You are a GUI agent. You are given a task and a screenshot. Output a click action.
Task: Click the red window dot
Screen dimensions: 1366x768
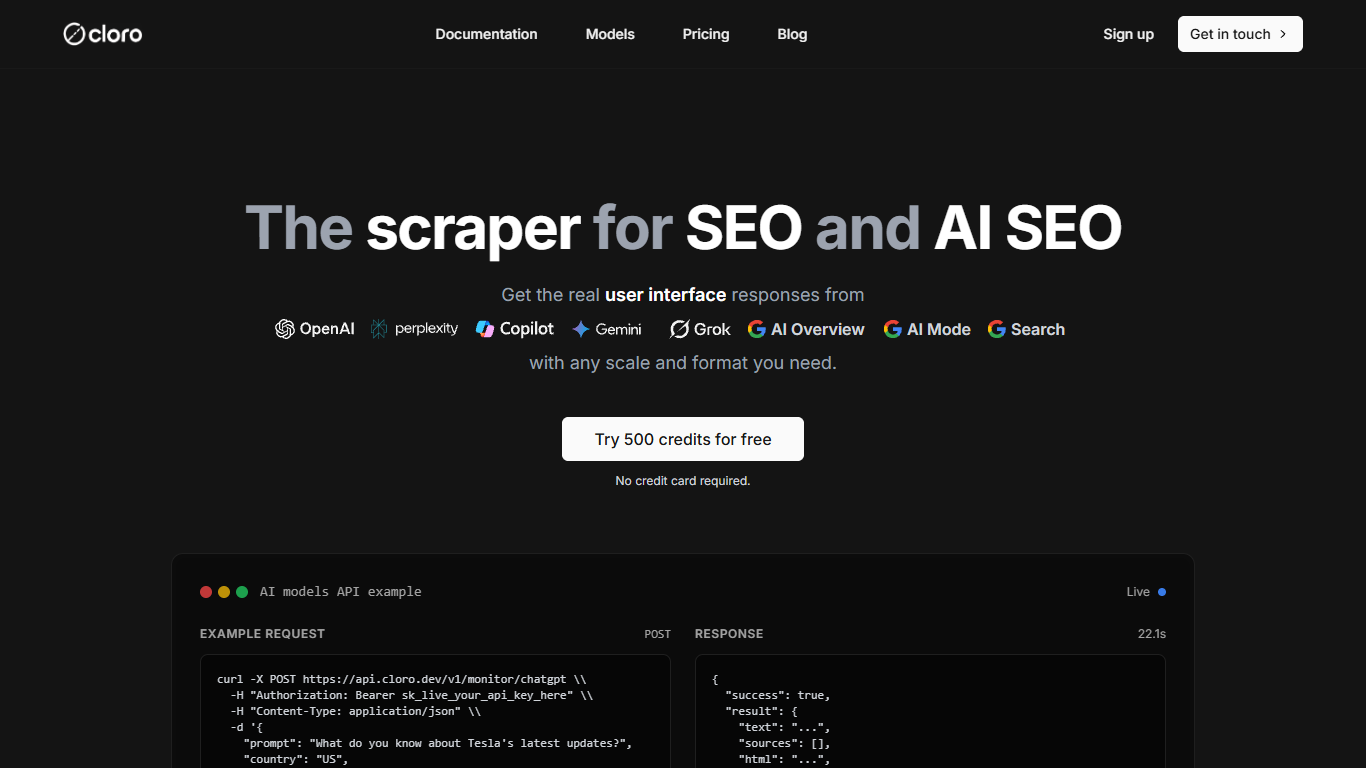pyautogui.click(x=206, y=592)
